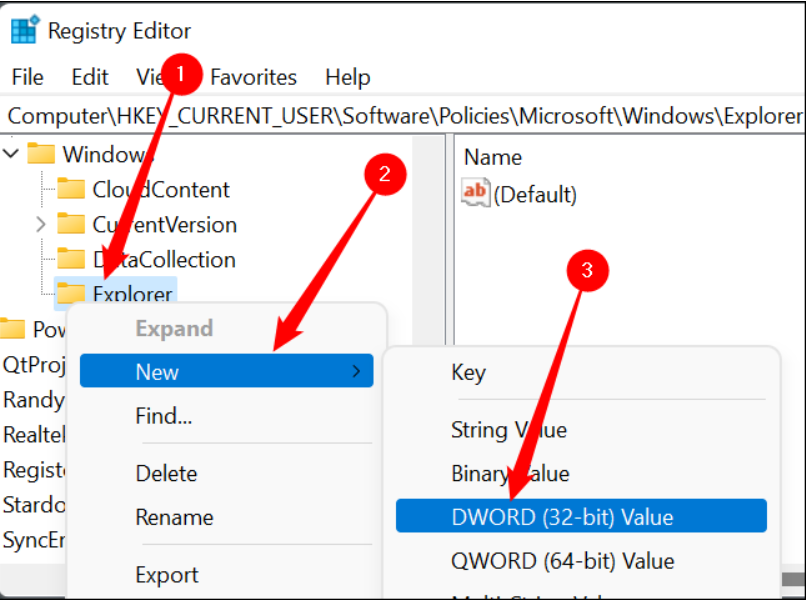Click the Registry Editor app icon in title bar
807x600 pixels.
pos(22,29)
